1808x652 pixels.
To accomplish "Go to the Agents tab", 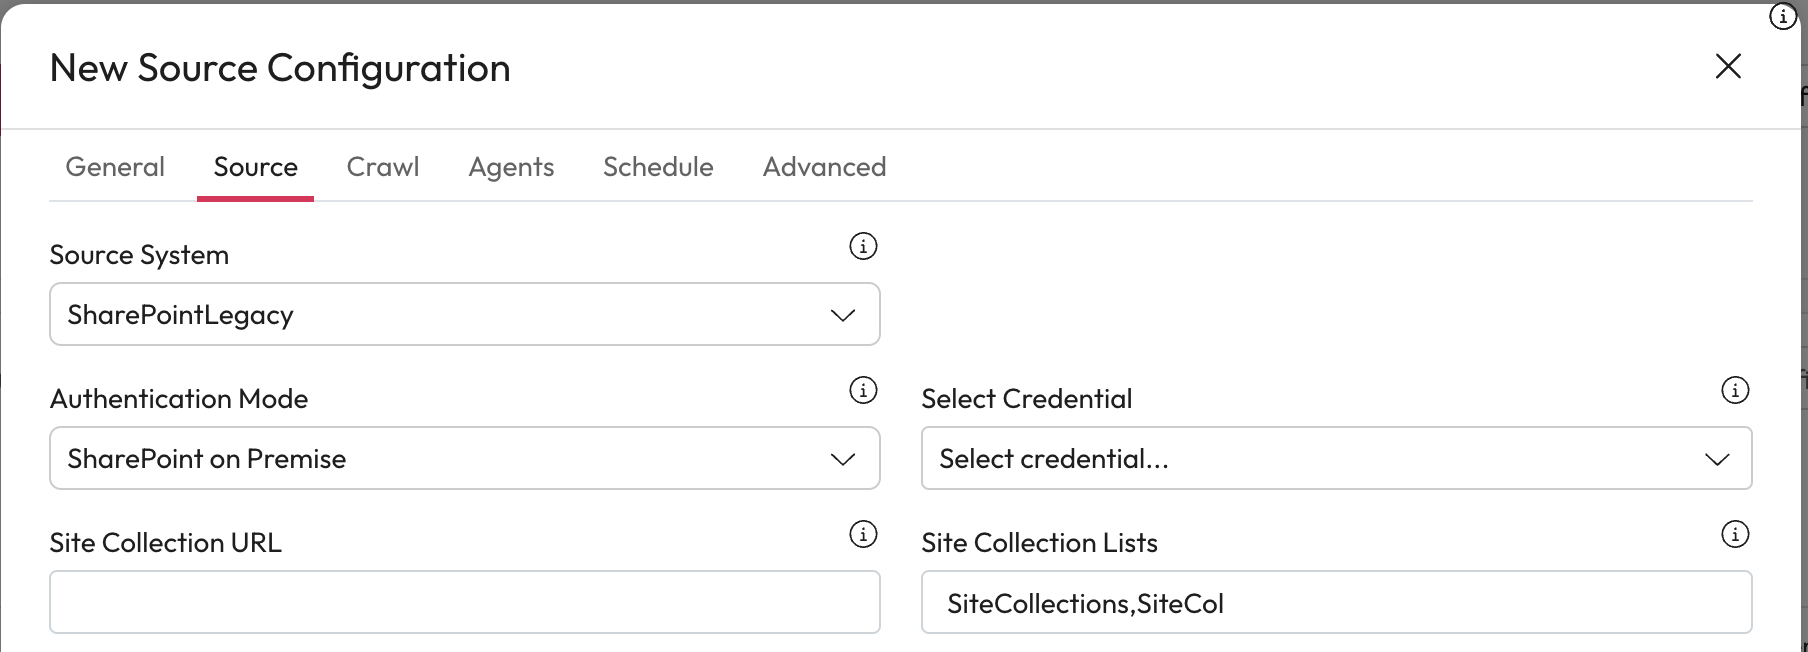I will pos(511,167).
